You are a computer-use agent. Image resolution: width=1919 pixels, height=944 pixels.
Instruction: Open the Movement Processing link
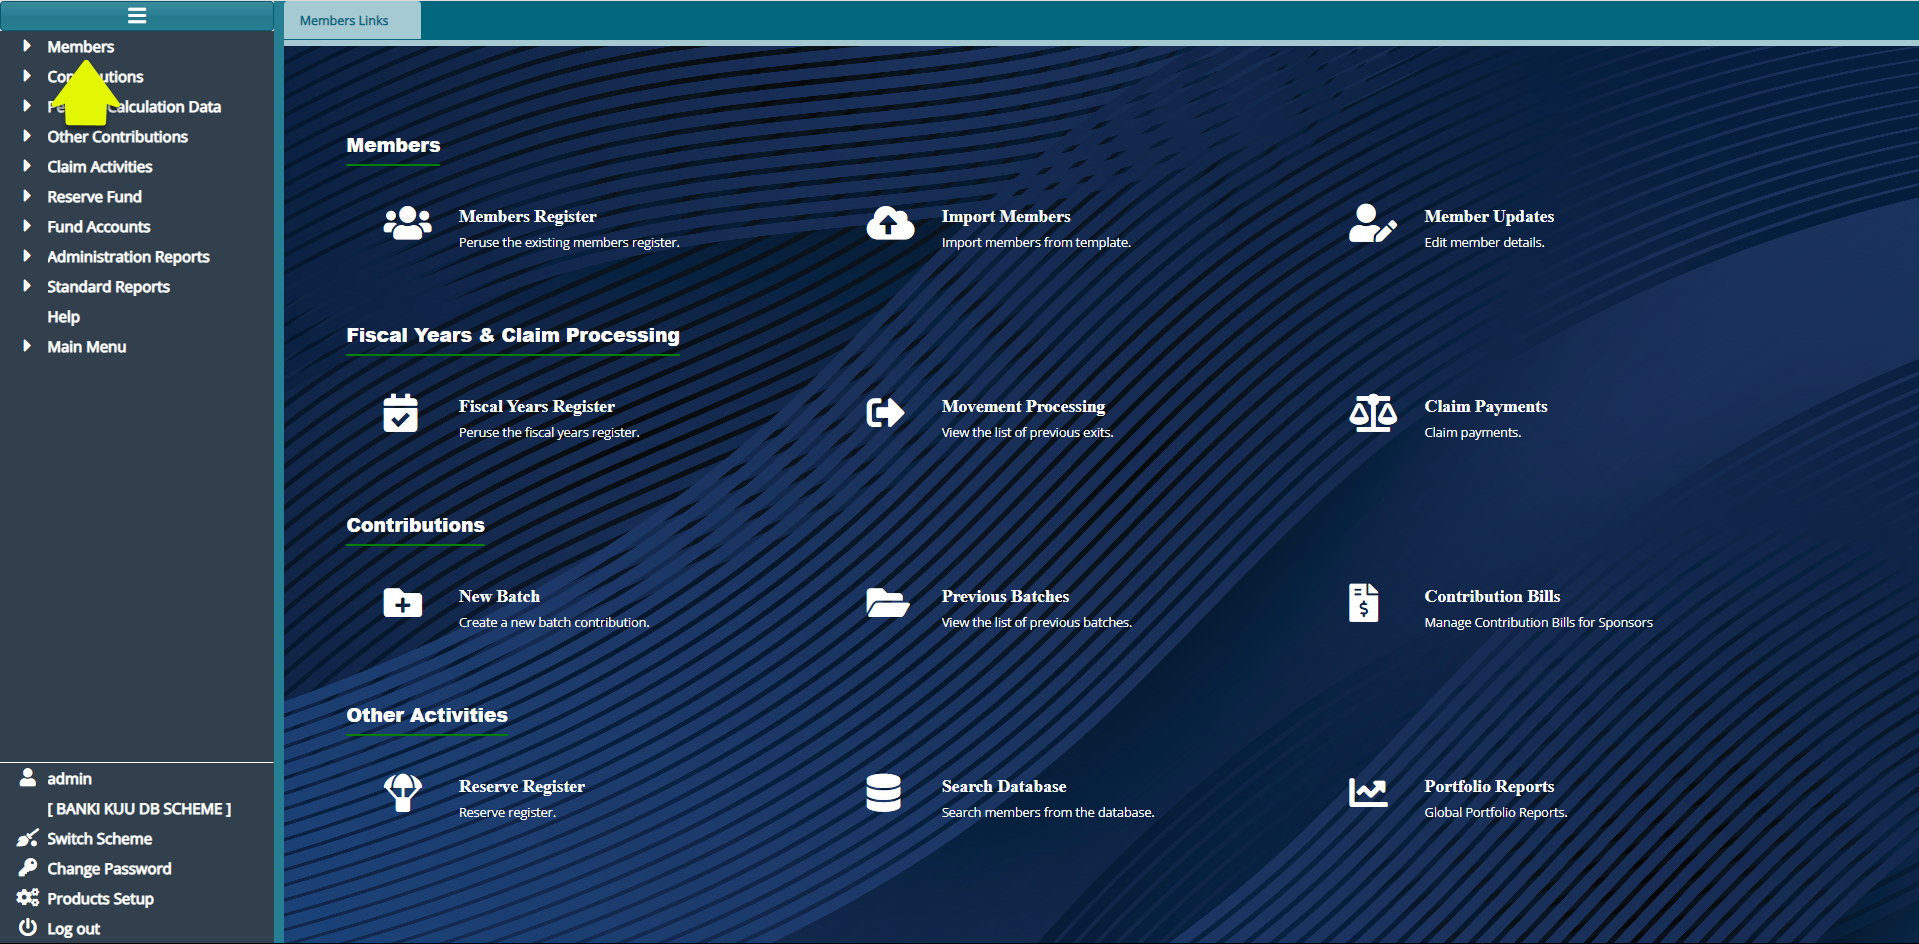click(1022, 406)
